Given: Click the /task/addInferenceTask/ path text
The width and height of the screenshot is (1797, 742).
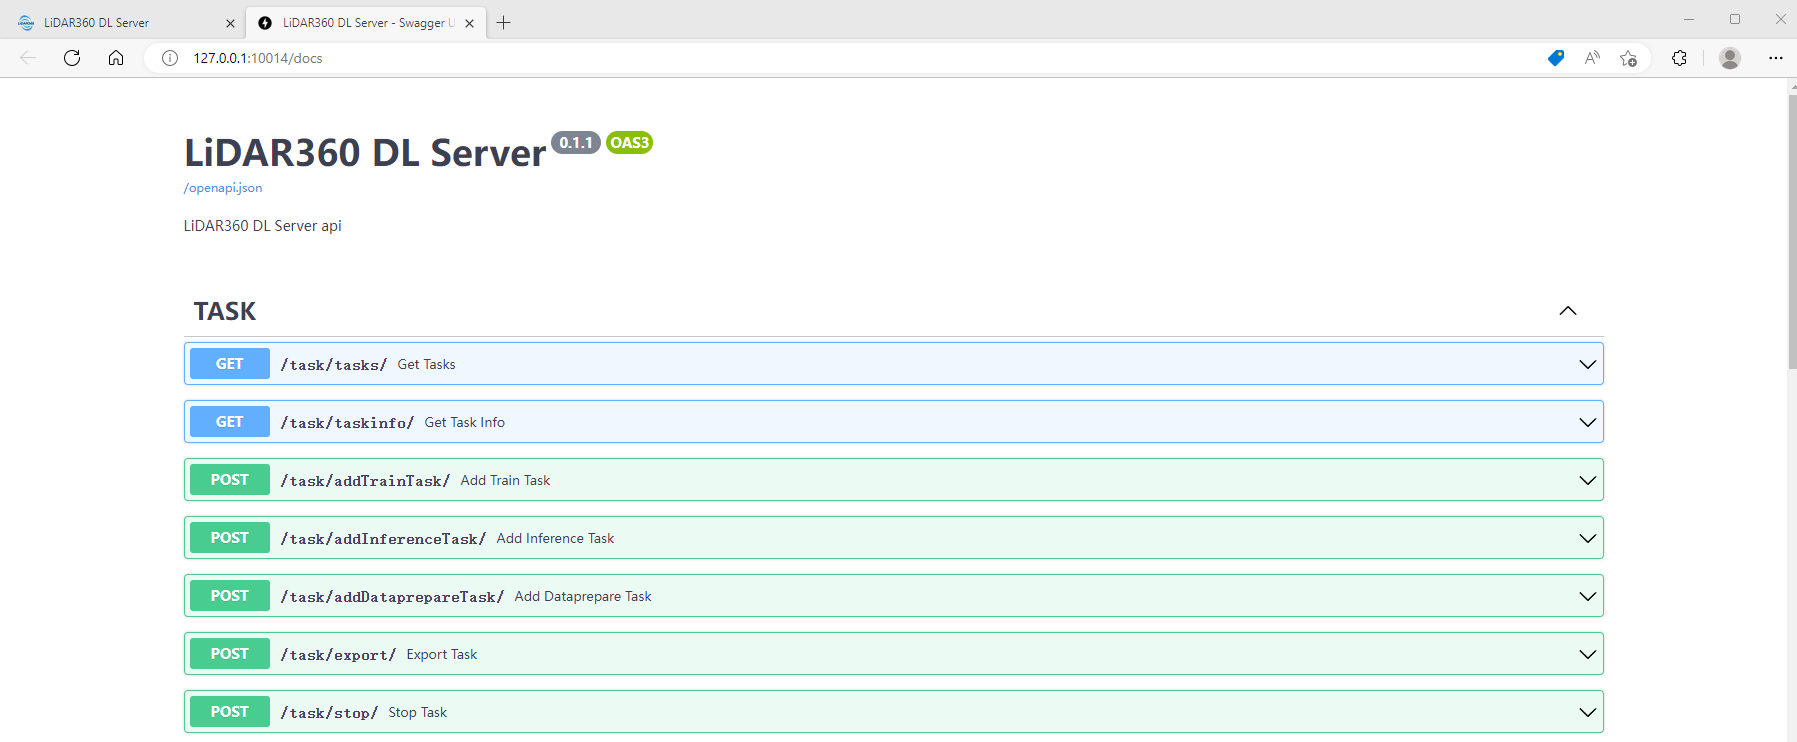Looking at the screenshot, I should click(x=383, y=539).
